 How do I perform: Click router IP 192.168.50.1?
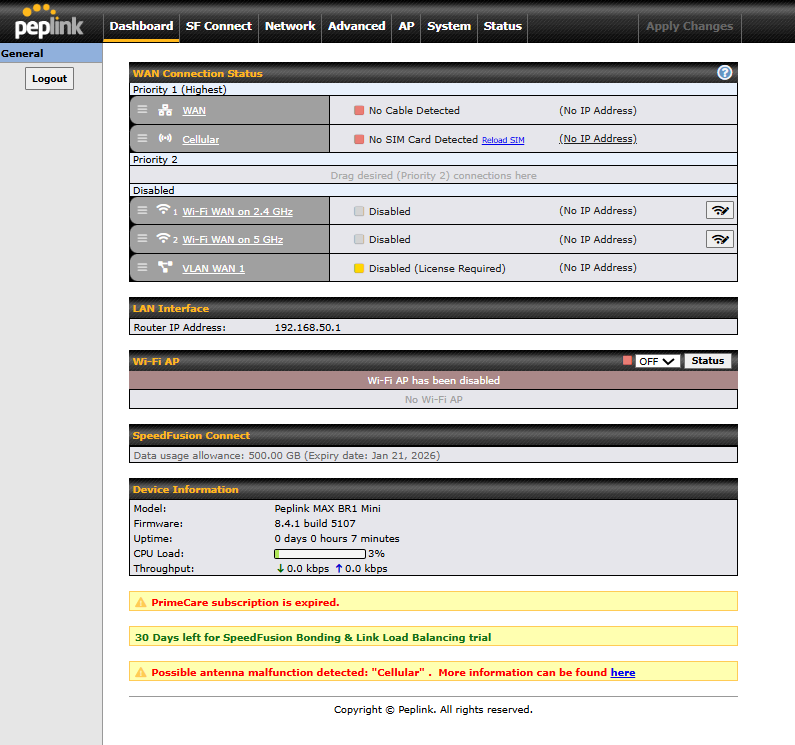(308, 328)
